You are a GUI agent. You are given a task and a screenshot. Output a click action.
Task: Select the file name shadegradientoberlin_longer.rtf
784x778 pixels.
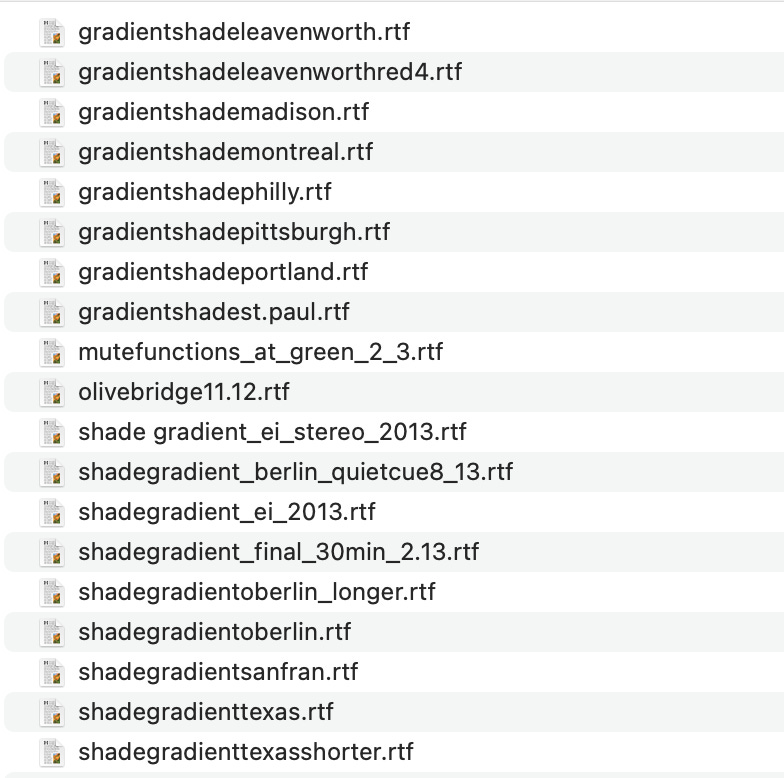257,592
